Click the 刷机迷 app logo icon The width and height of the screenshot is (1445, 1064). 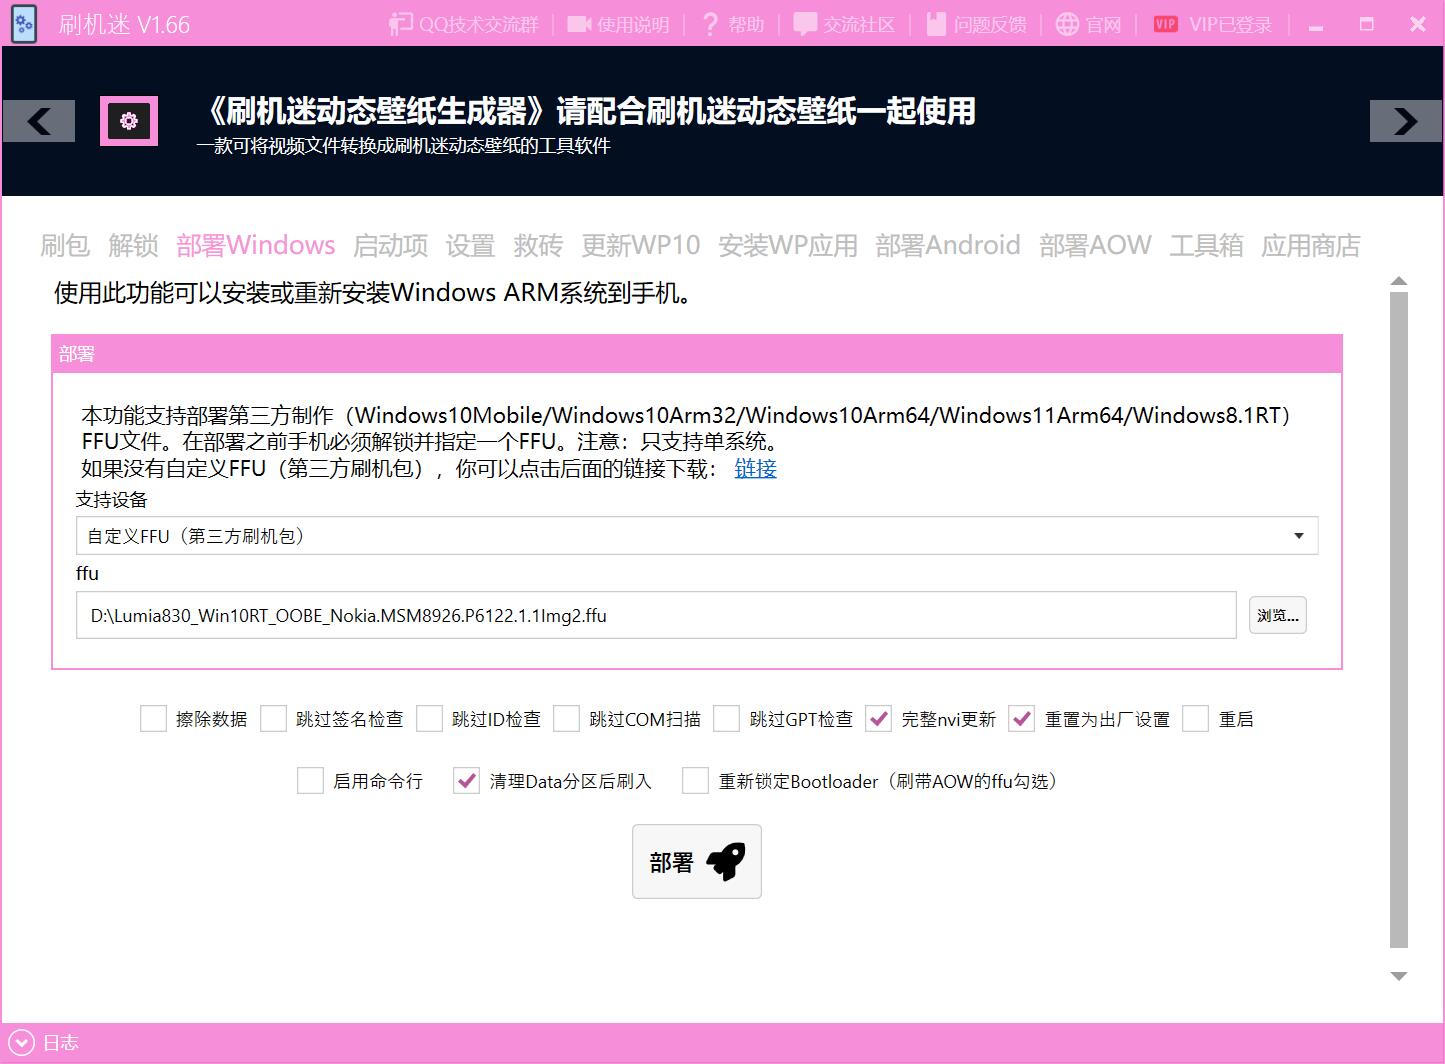click(x=23, y=23)
